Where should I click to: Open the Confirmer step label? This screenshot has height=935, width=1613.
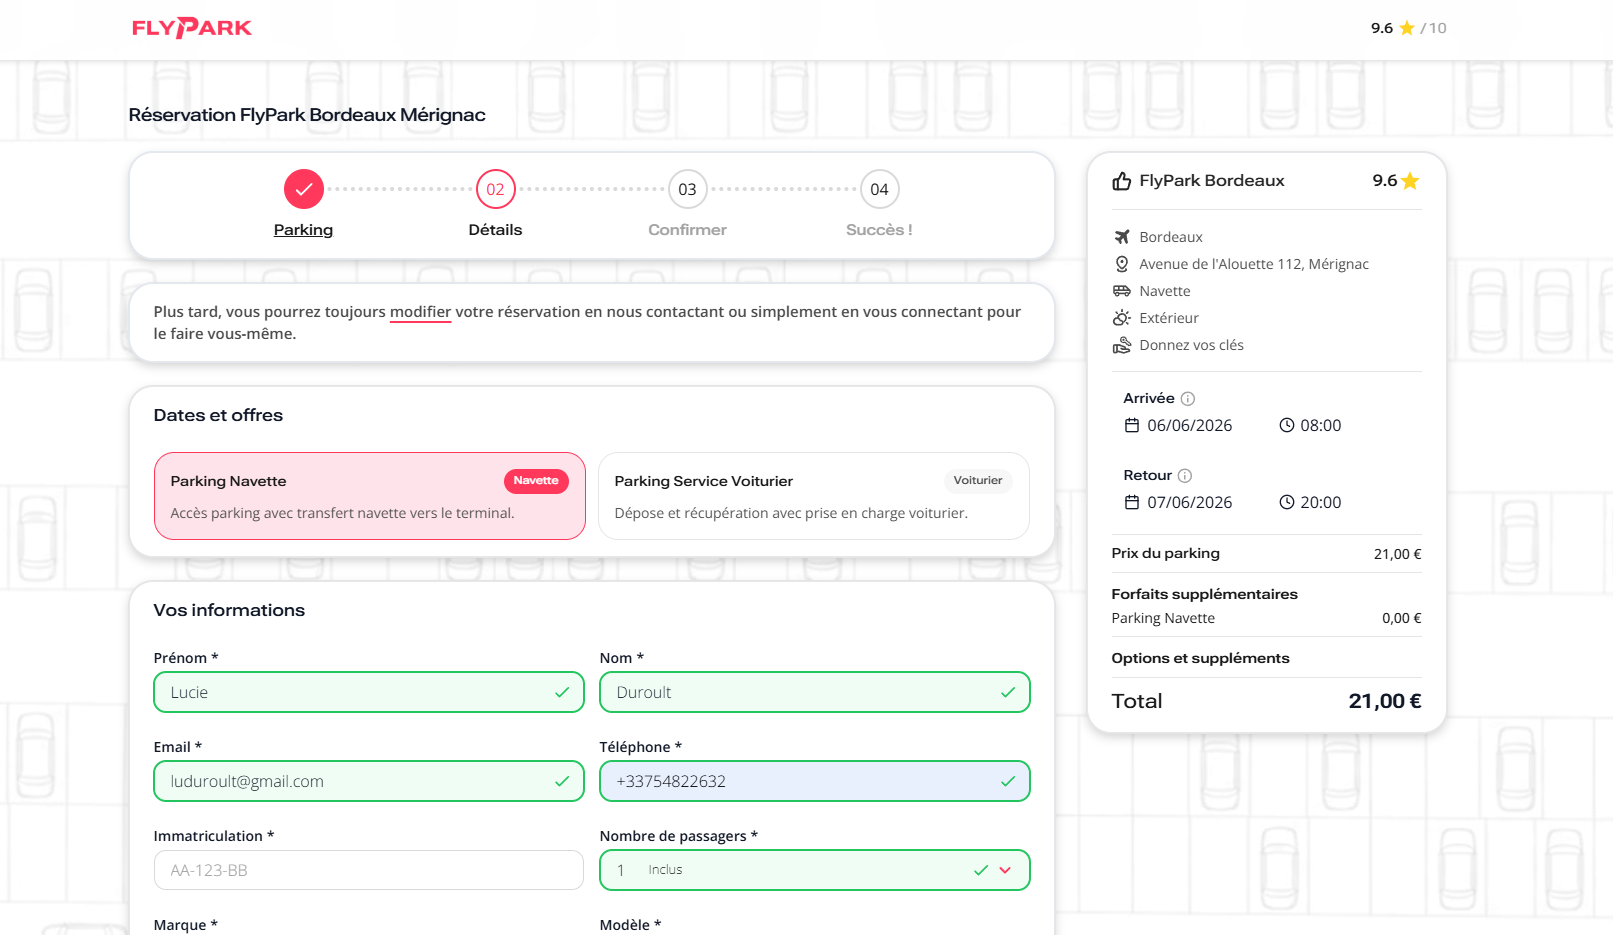687,230
